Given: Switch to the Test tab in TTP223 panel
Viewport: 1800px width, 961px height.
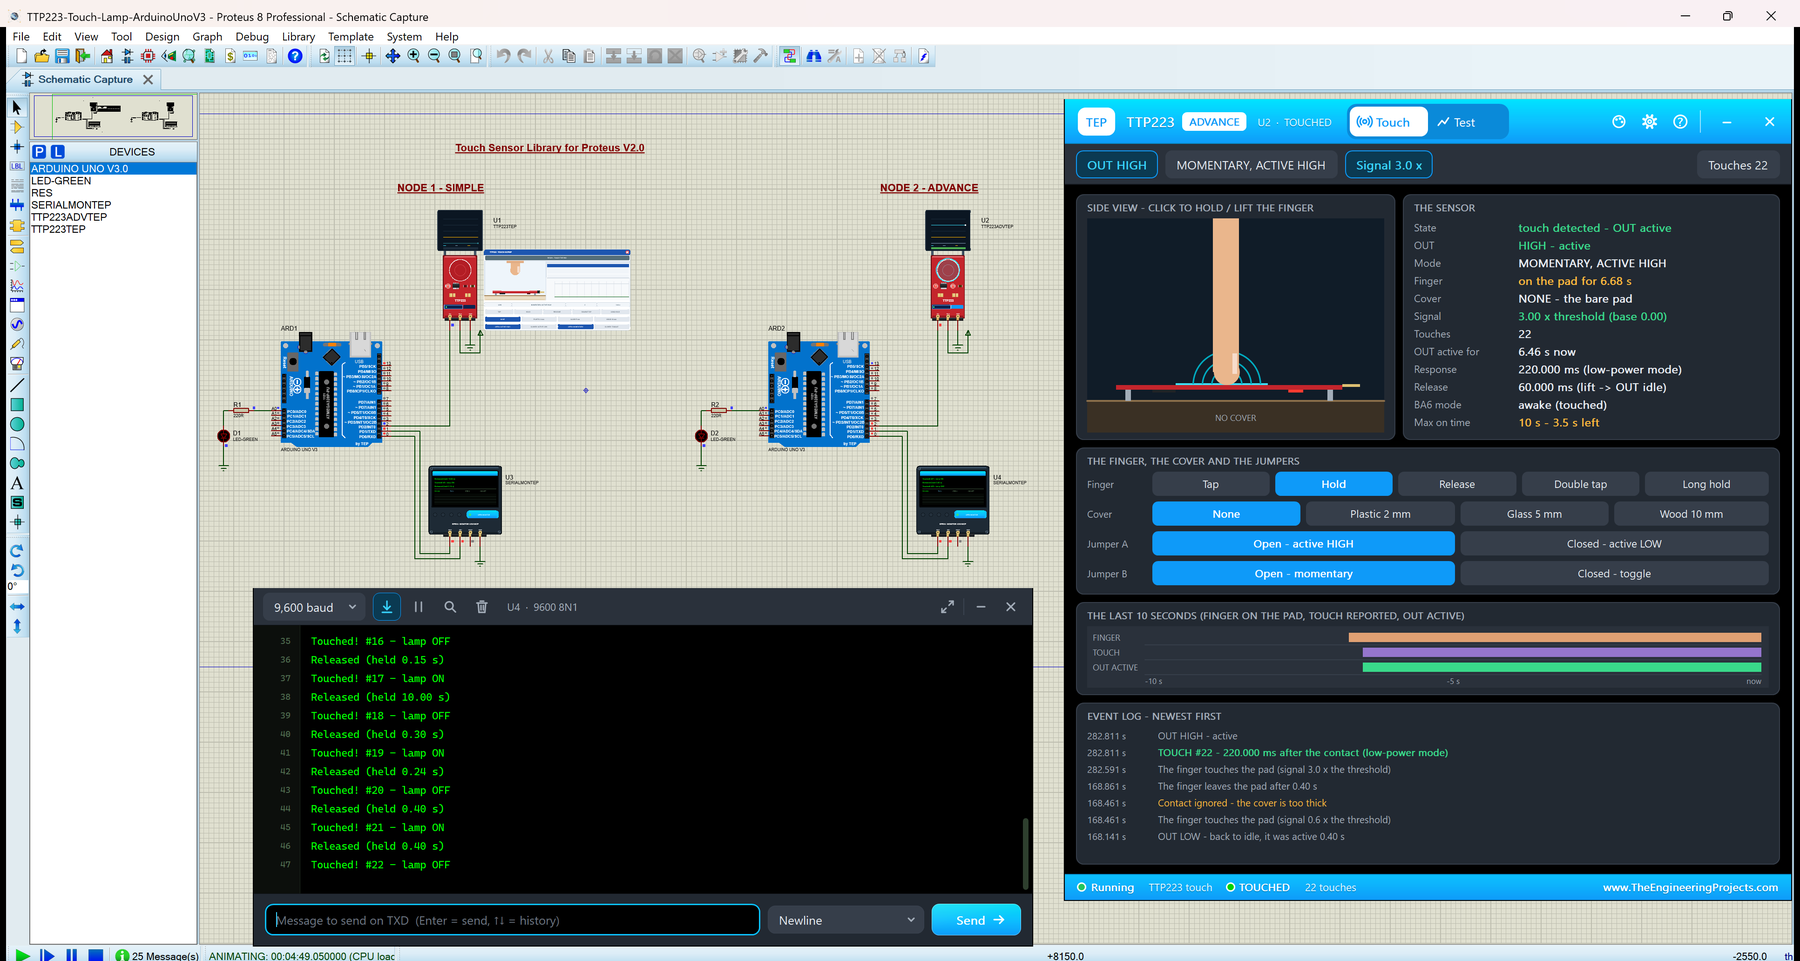Looking at the screenshot, I should [x=1456, y=122].
